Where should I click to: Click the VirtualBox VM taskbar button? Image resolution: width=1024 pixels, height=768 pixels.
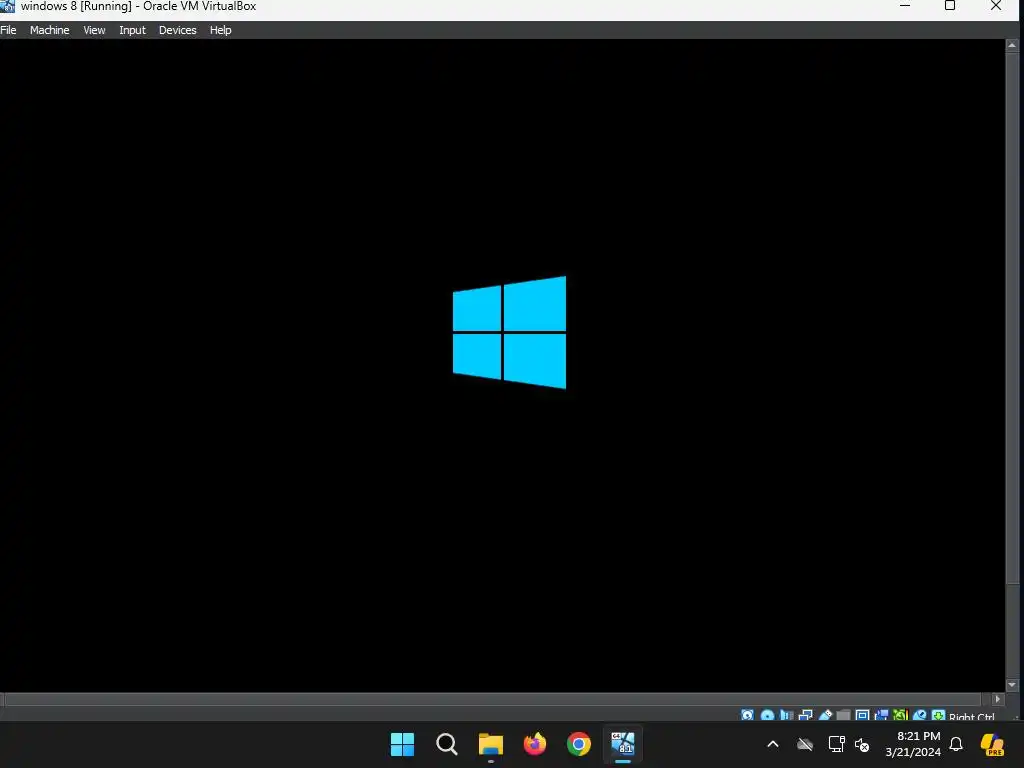[623, 744]
